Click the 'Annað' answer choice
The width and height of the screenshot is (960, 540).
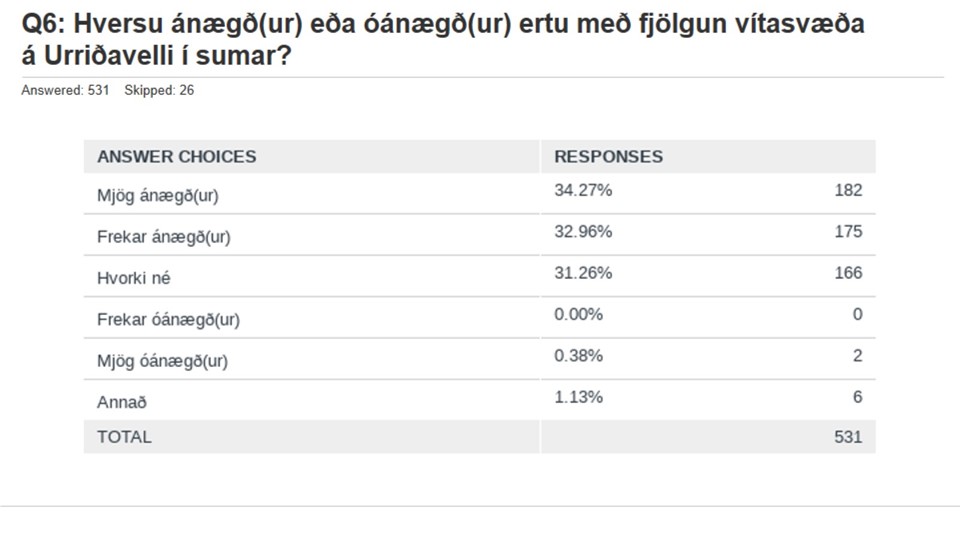[x=122, y=402]
